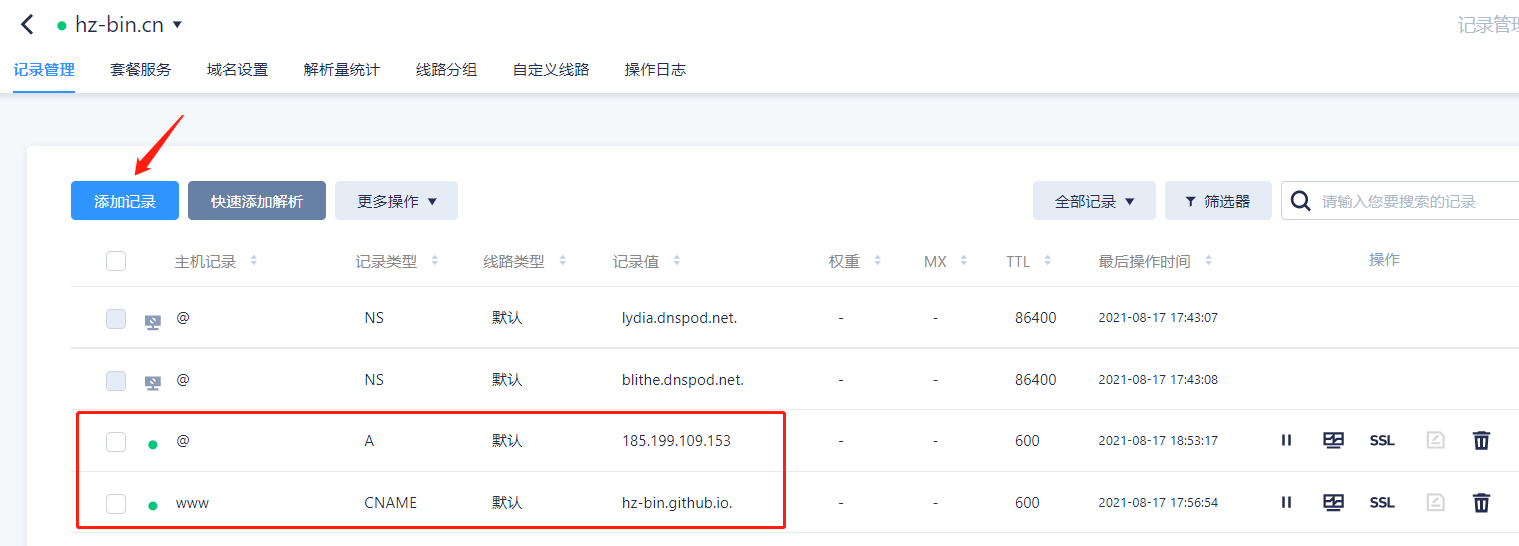Open the 自定义线路 tab
Screen dimensions: 1519x546
coord(551,70)
